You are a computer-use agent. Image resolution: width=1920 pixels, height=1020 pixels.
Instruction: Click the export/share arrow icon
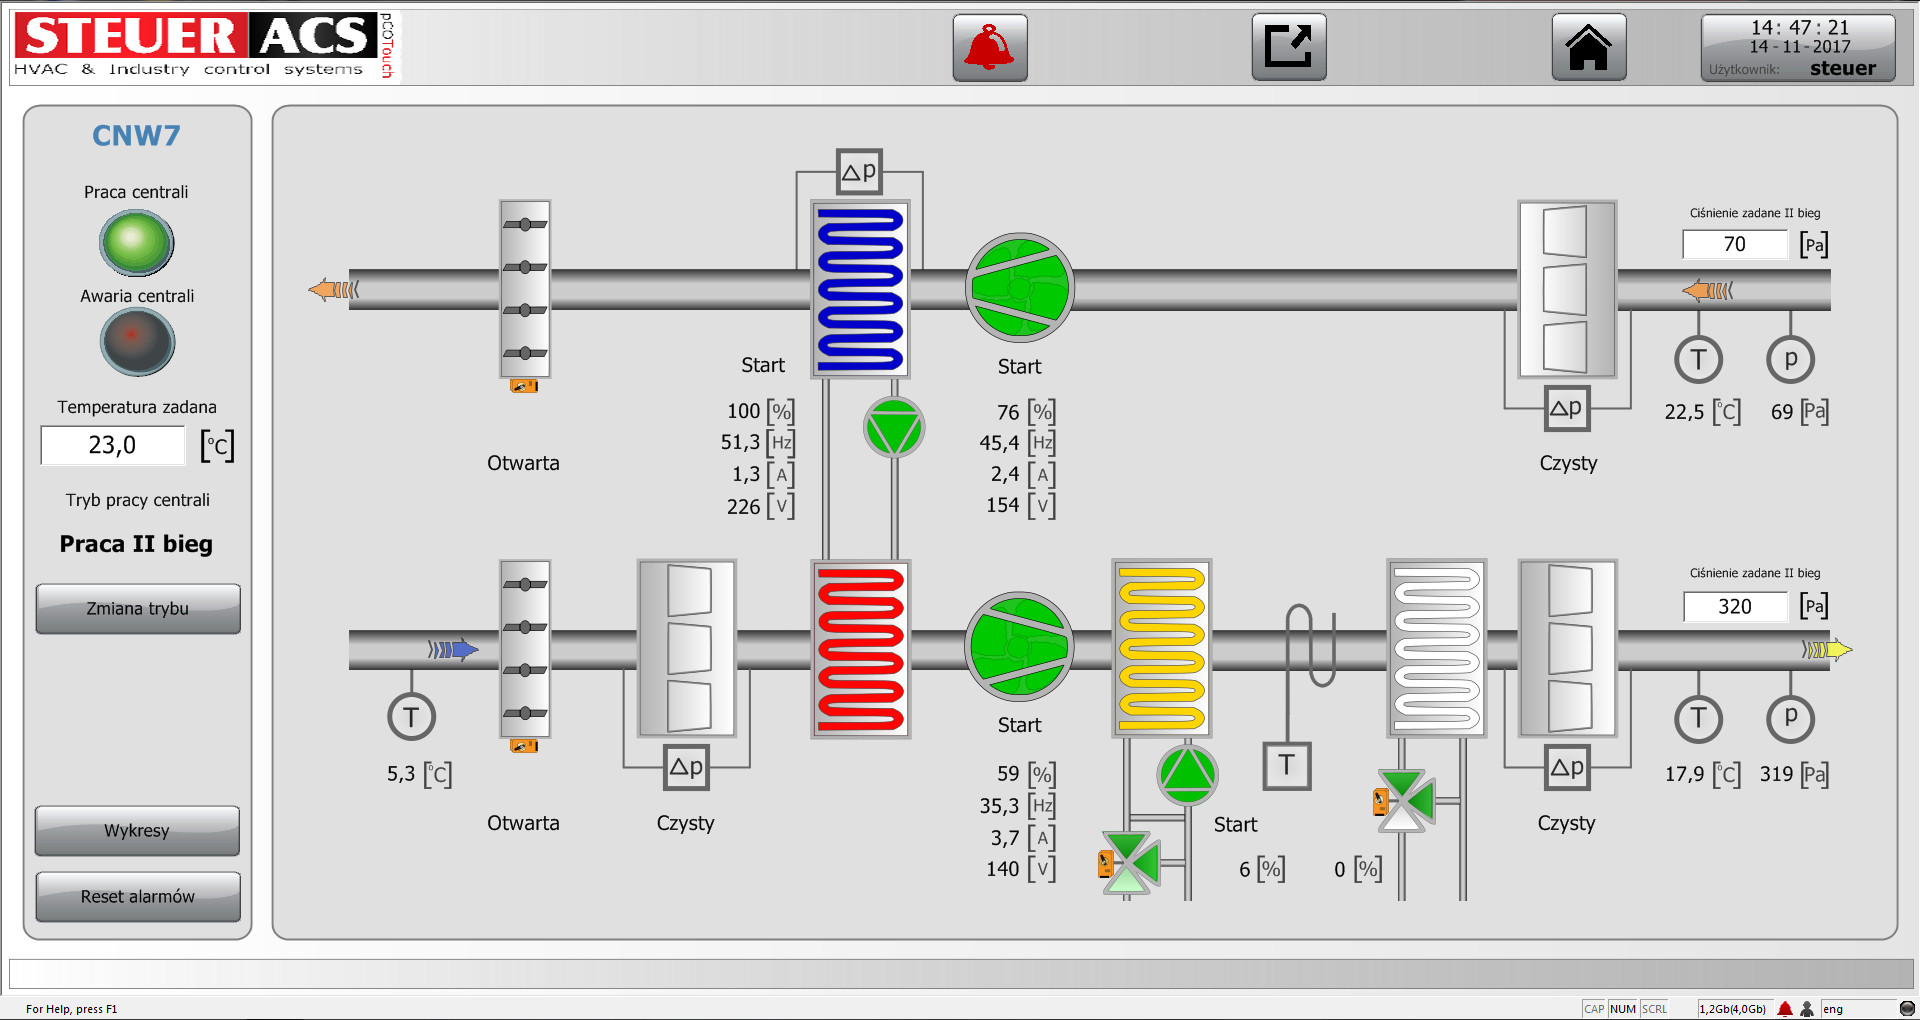(1289, 47)
